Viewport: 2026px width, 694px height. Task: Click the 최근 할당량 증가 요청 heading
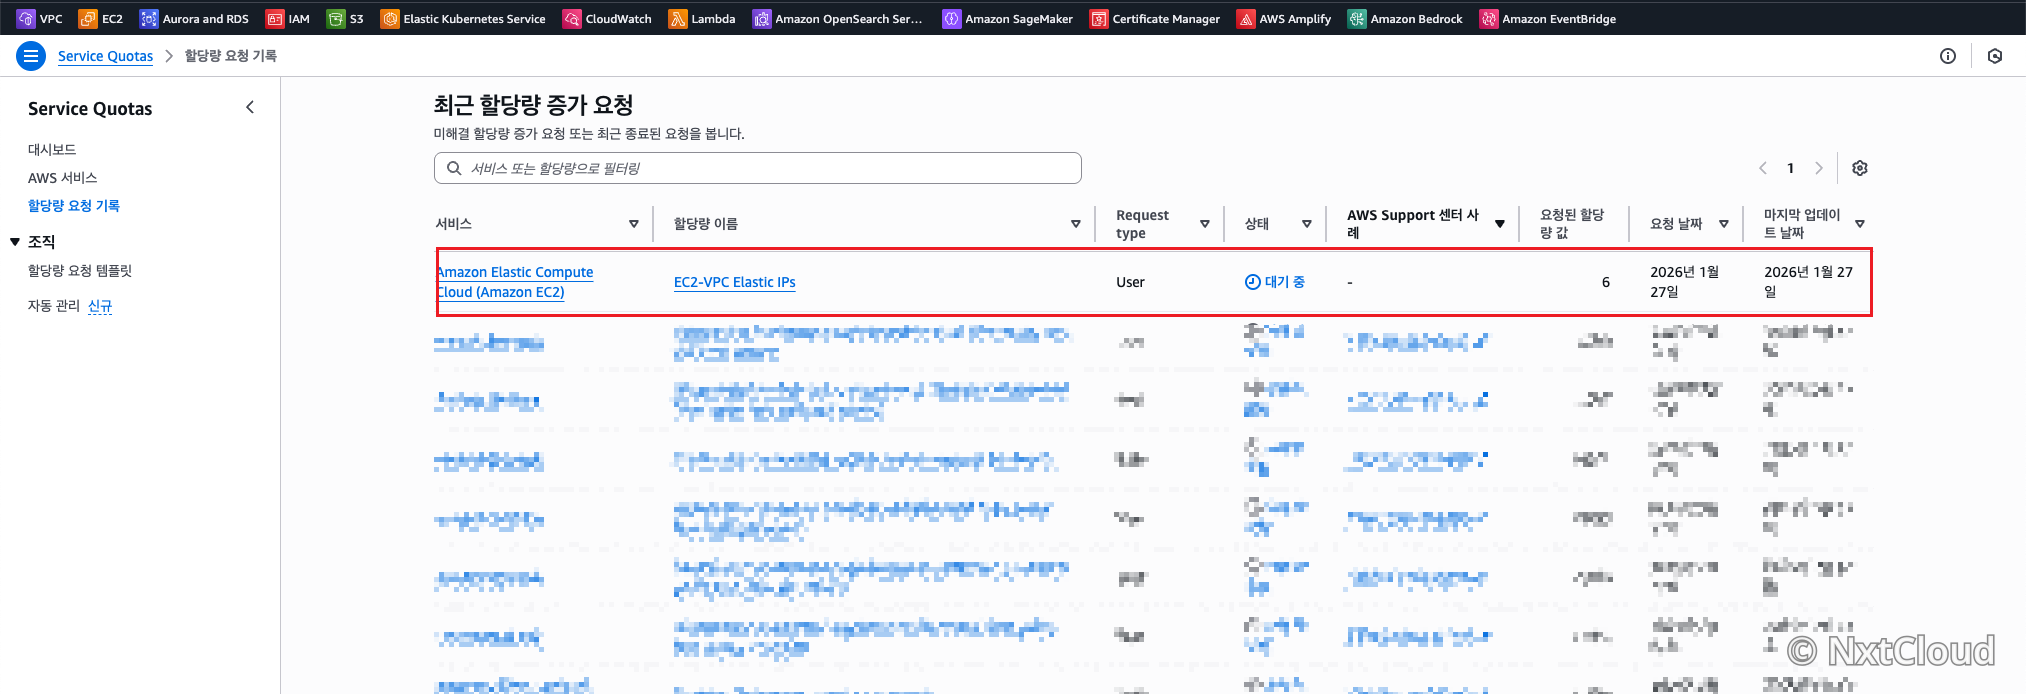(533, 104)
